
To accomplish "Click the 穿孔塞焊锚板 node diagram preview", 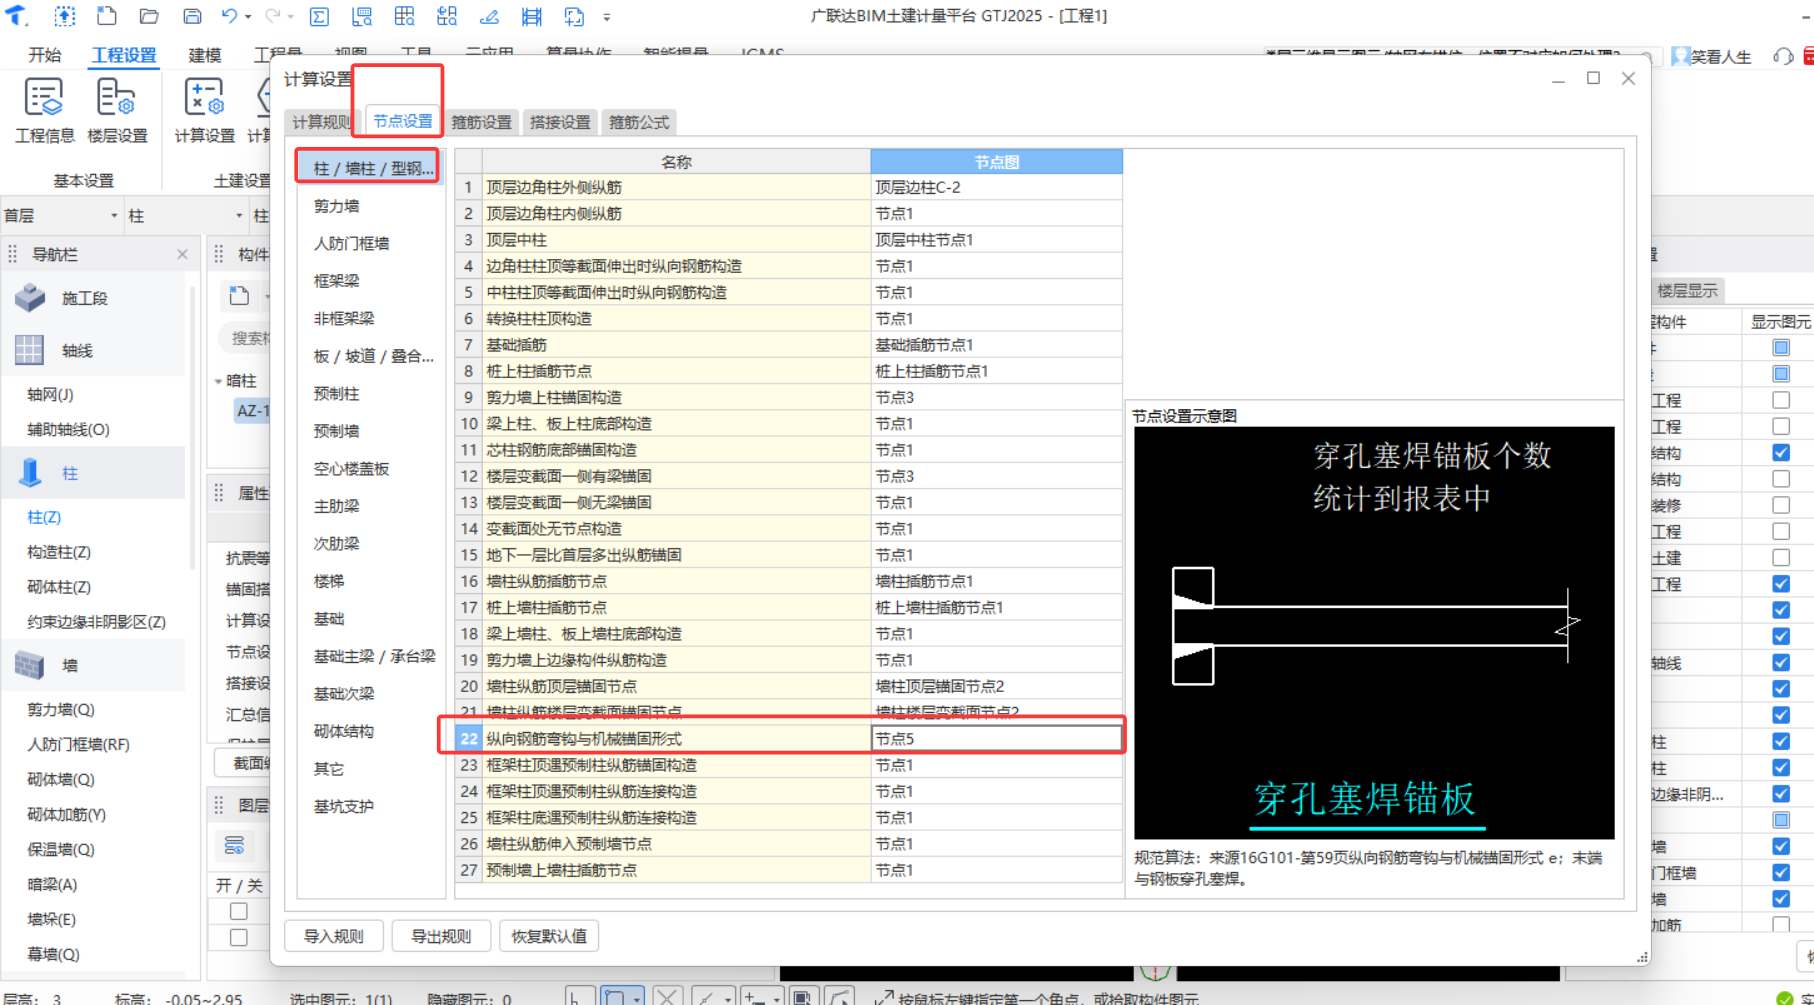I will pyautogui.click(x=1374, y=633).
